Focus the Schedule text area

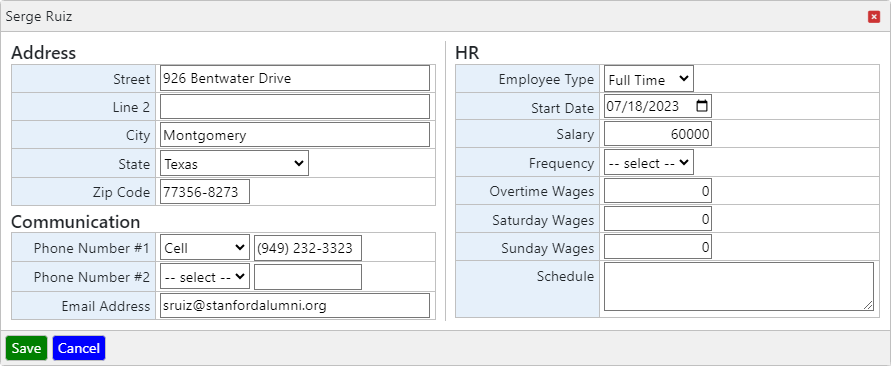[x=739, y=286]
